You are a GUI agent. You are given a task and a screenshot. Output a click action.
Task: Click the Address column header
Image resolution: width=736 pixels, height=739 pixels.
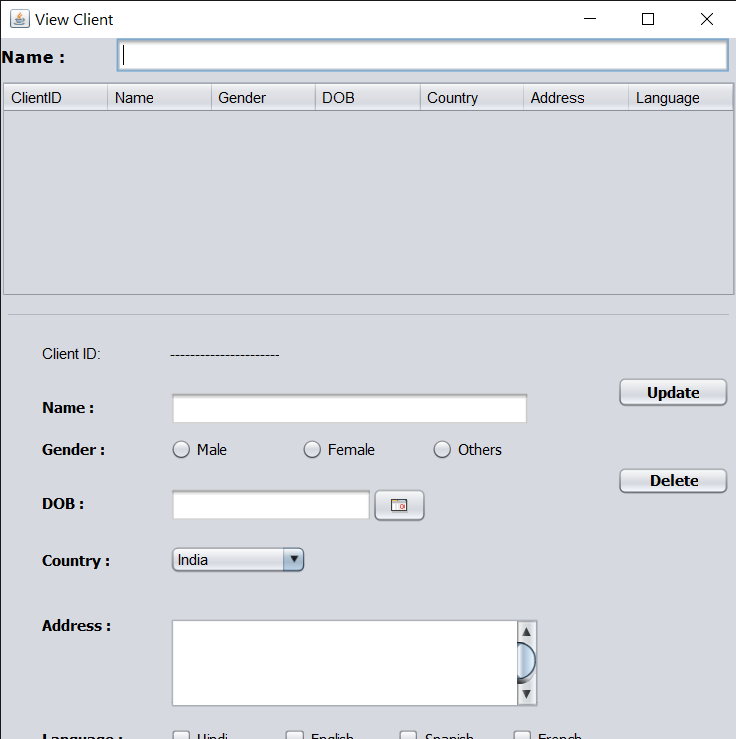[x=576, y=98]
